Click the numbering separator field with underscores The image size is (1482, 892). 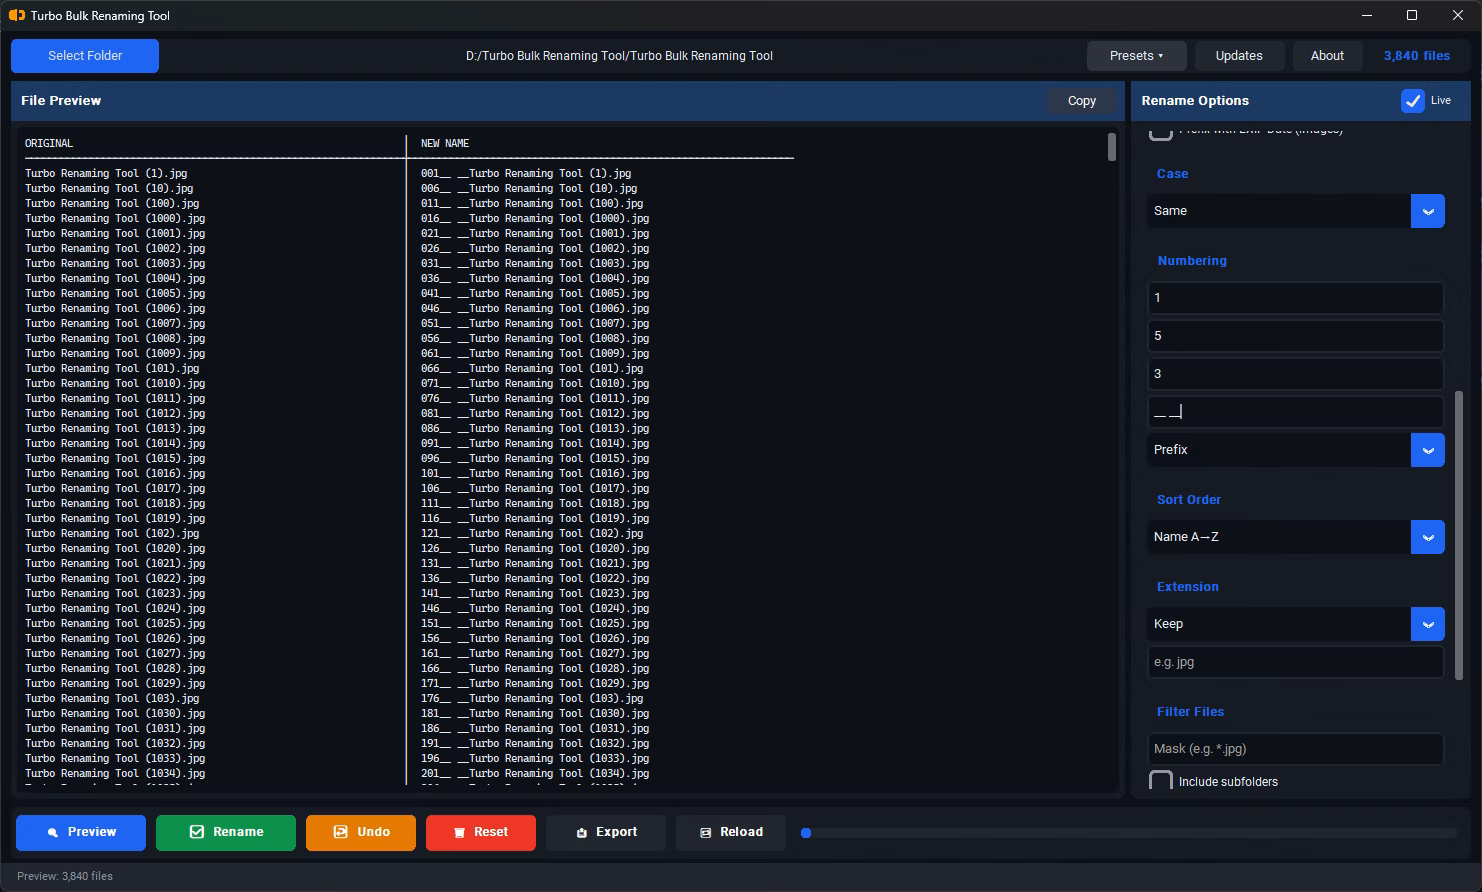pyautogui.click(x=1295, y=412)
